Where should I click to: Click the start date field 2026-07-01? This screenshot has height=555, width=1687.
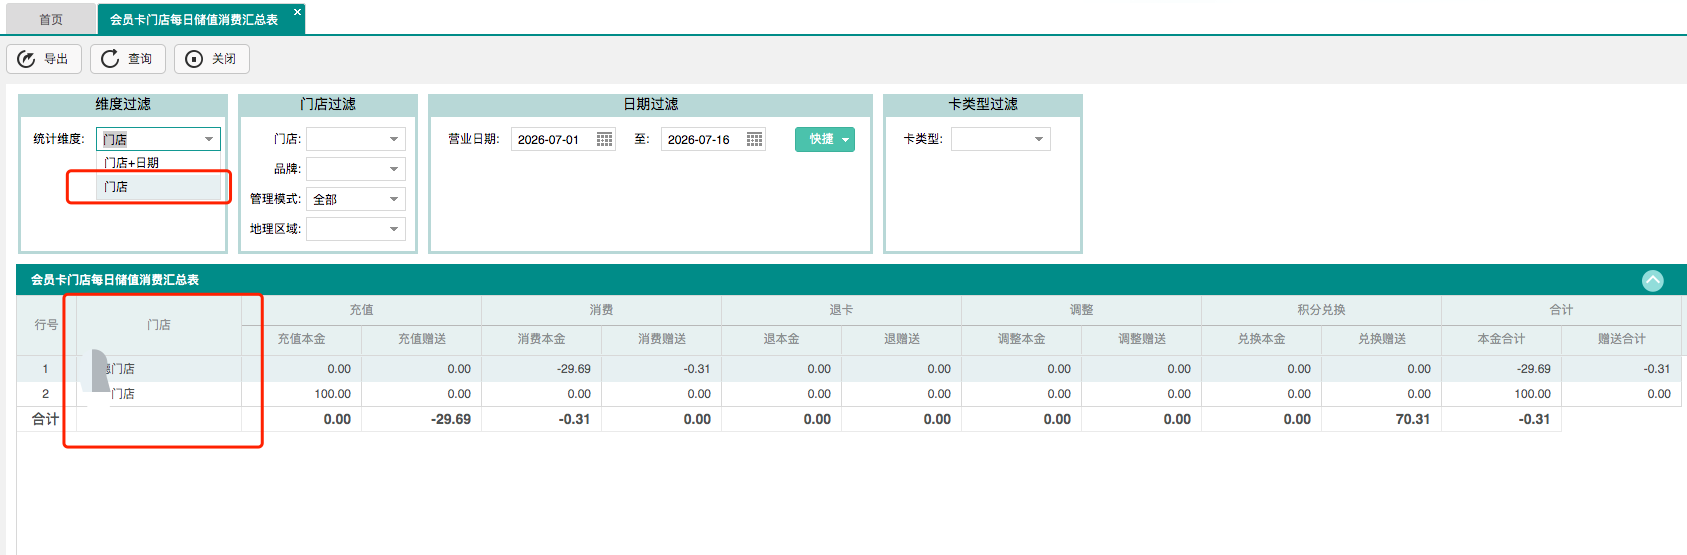[x=553, y=139]
